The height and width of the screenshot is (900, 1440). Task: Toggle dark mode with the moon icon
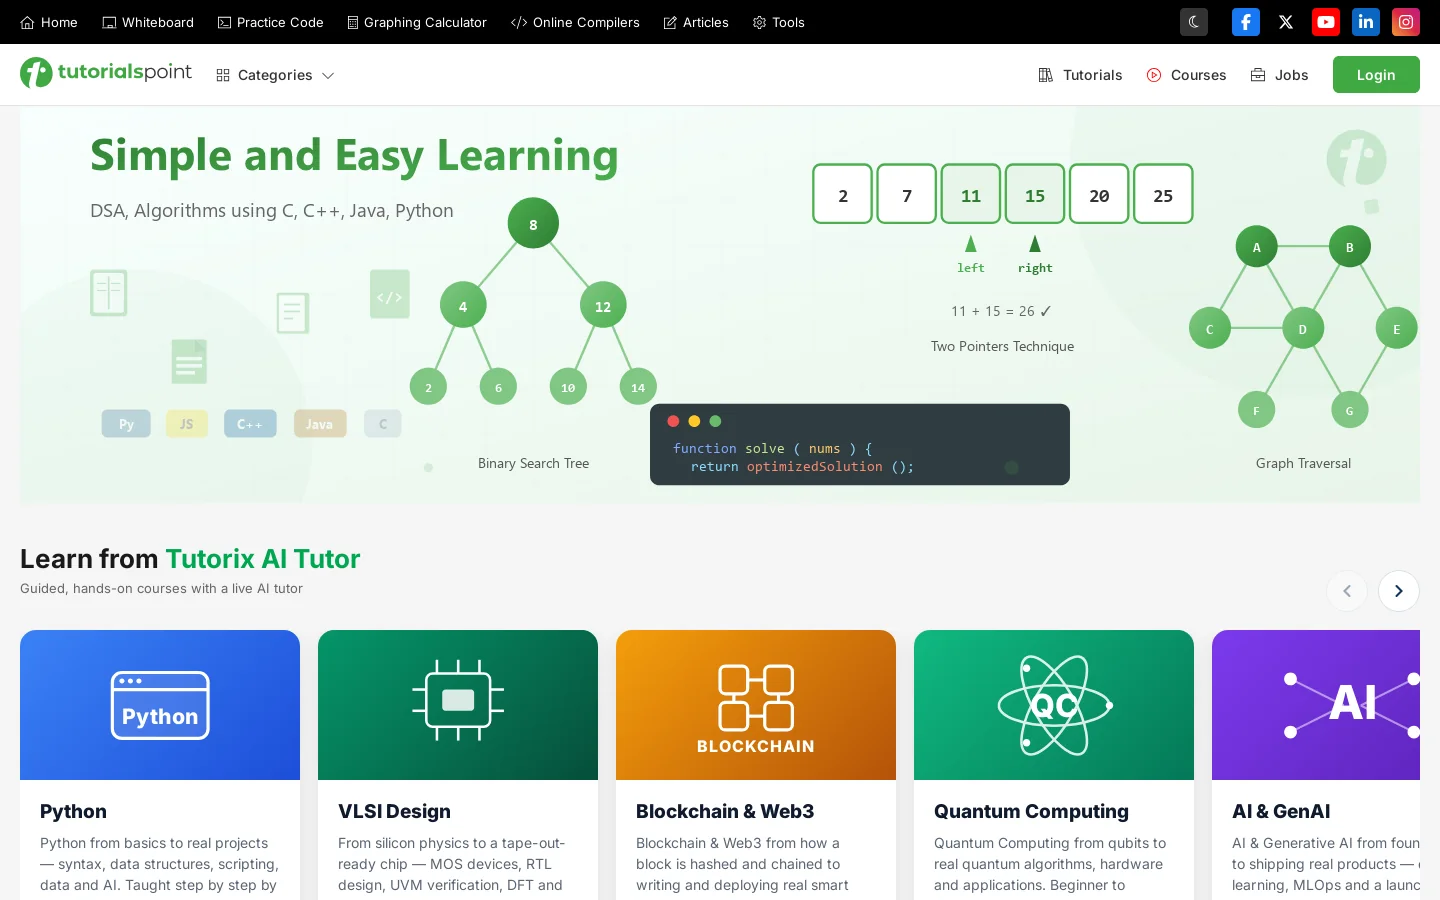1193,22
